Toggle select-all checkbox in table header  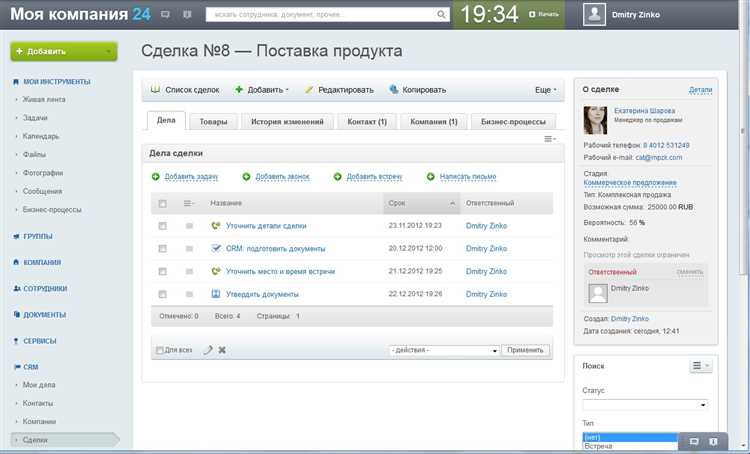(163, 204)
